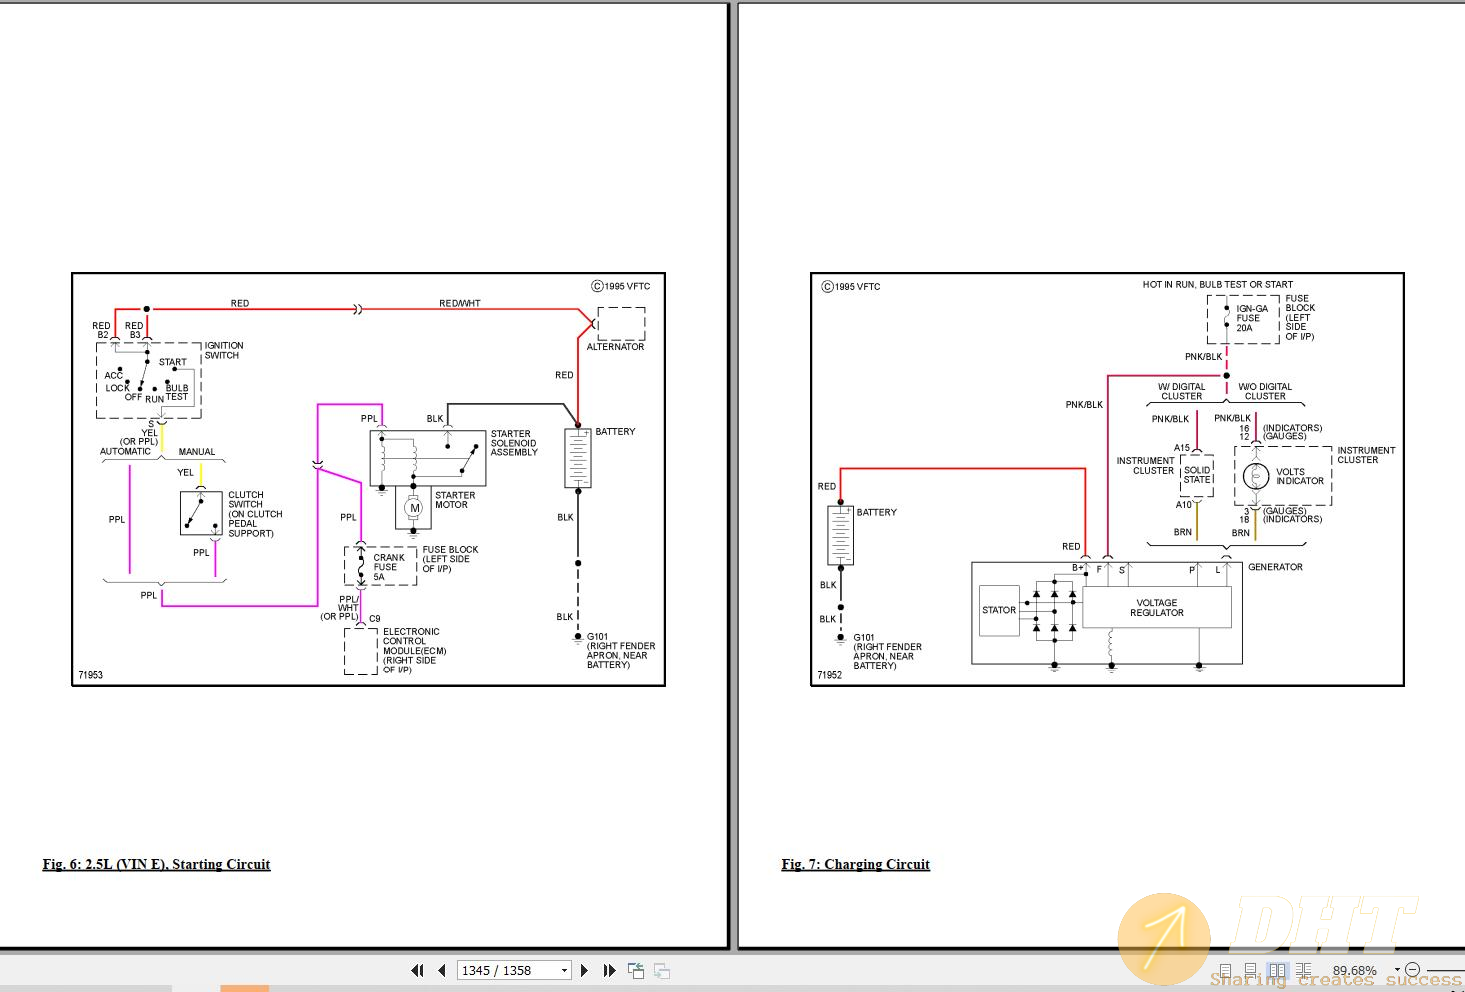Open Fig. 6: 2.5L (VIN E) Starting Circuit link
Image resolution: width=1465 pixels, height=992 pixels.
click(x=156, y=864)
